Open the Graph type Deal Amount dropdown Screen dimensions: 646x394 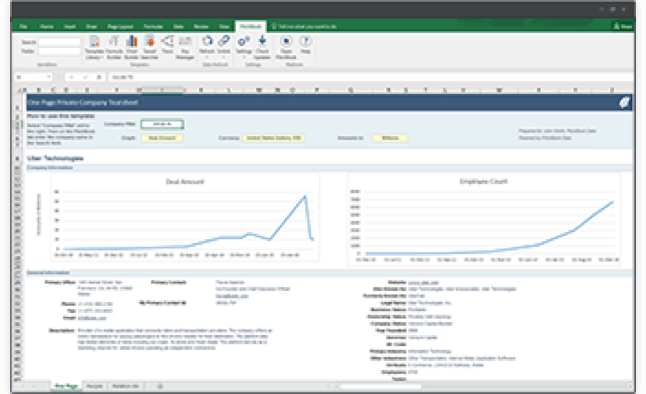pyautogui.click(x=162, y=138)
